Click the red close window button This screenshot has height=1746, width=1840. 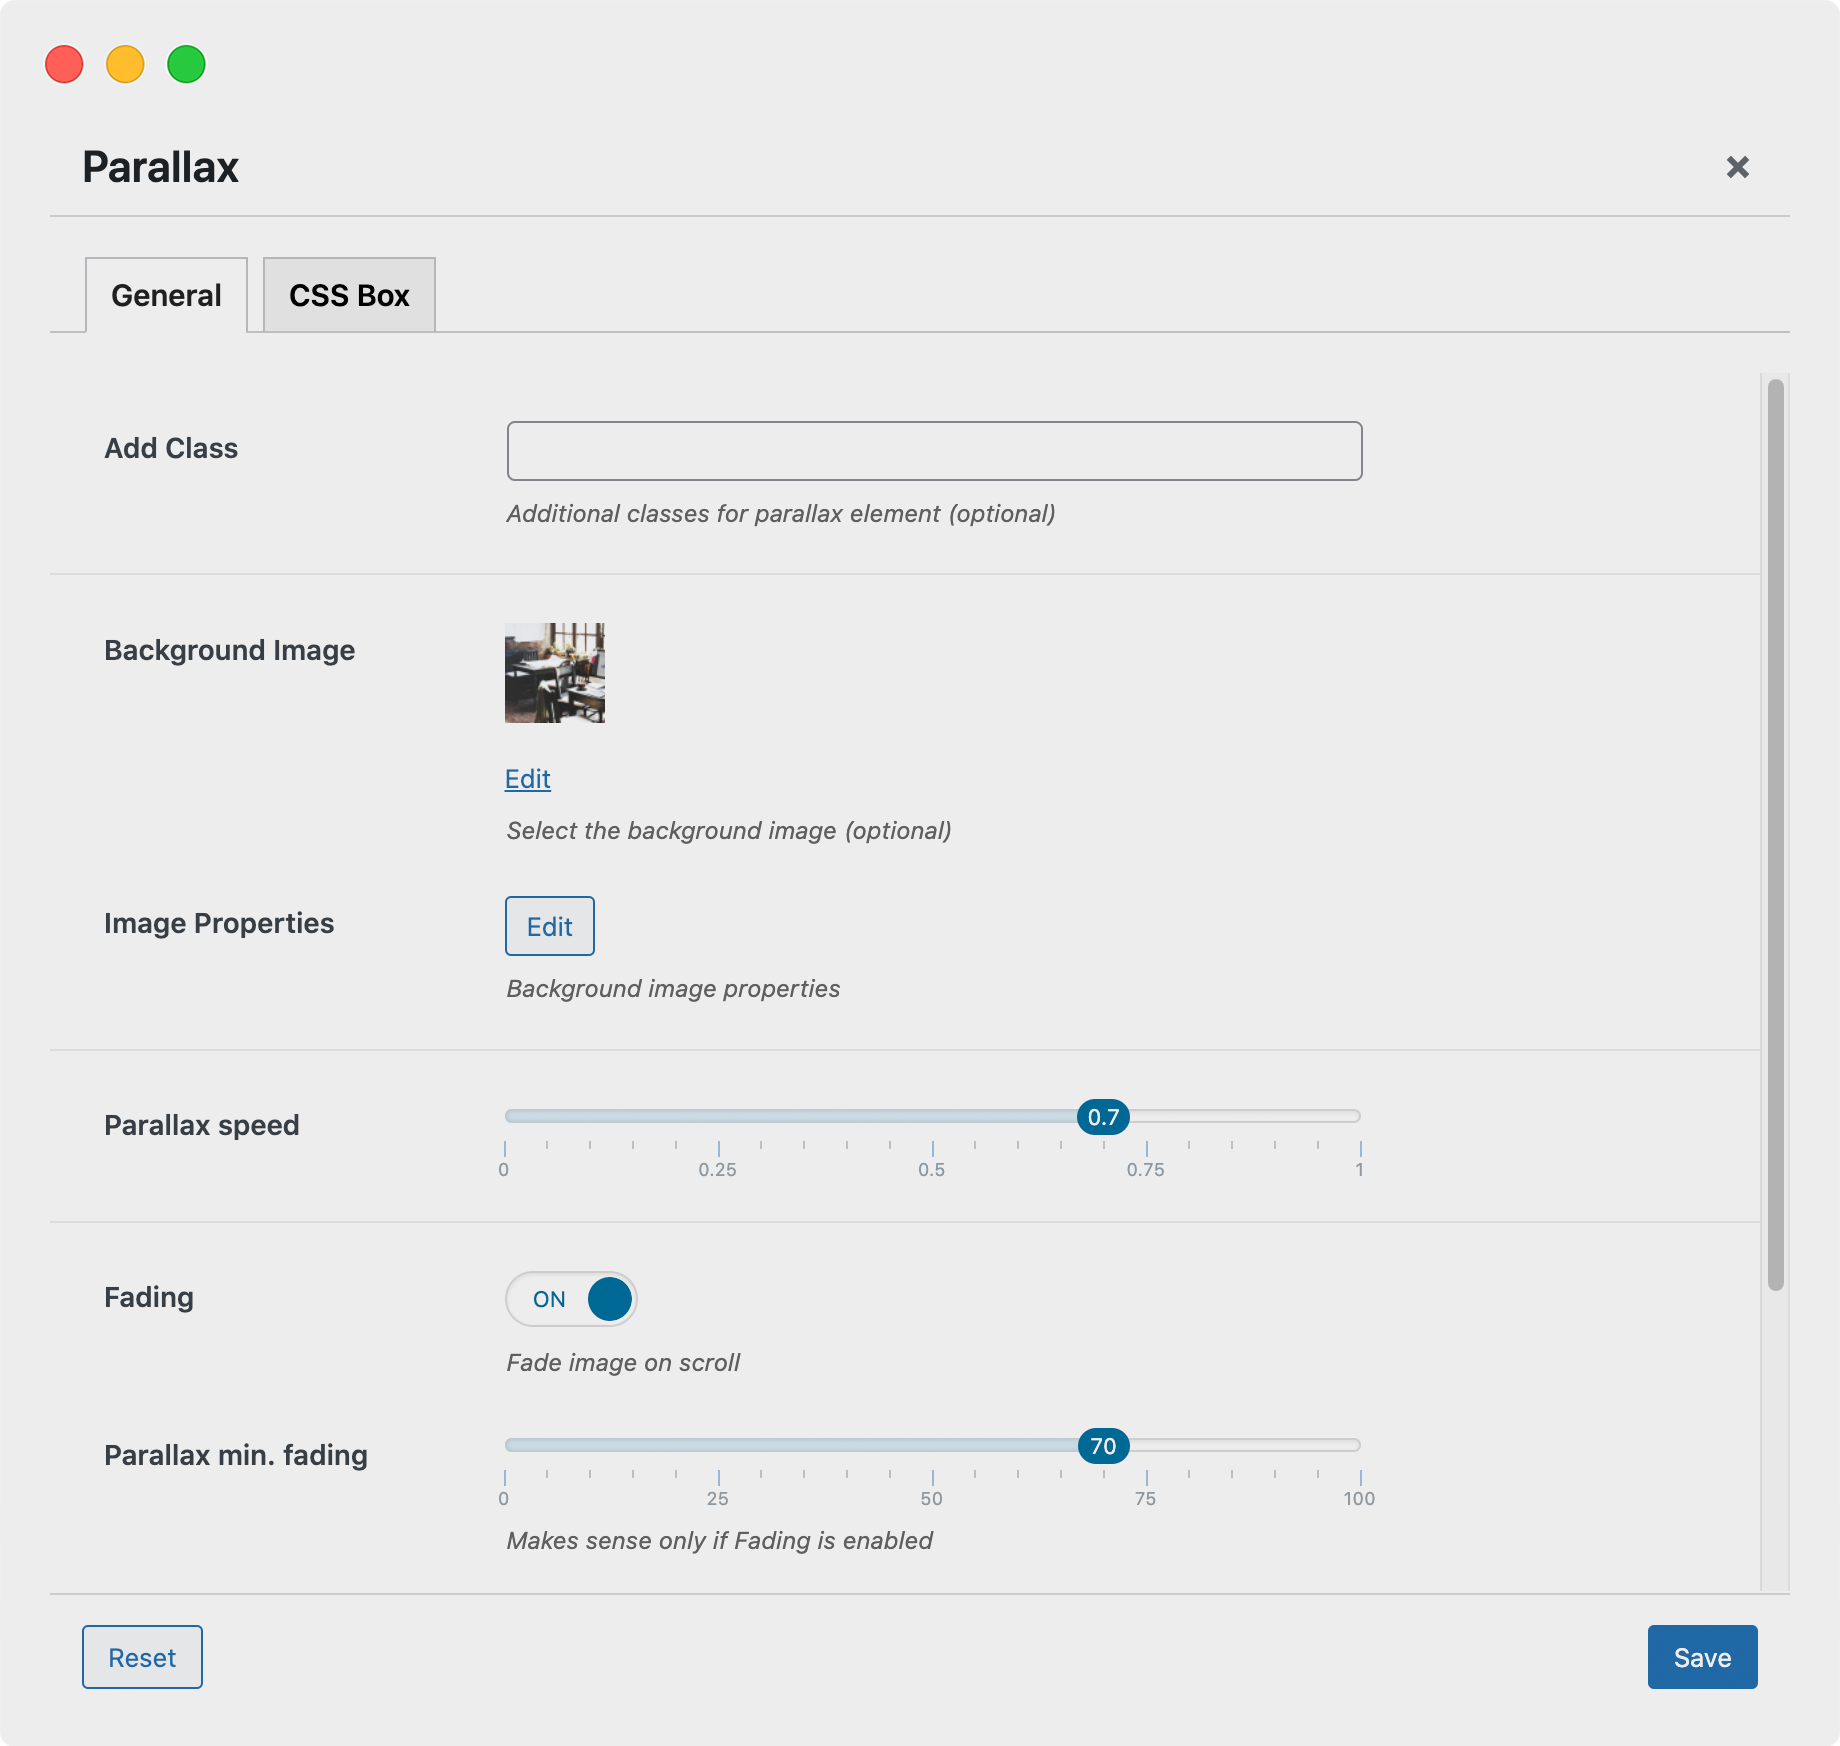pyautogui.click(x=64, y=65)
